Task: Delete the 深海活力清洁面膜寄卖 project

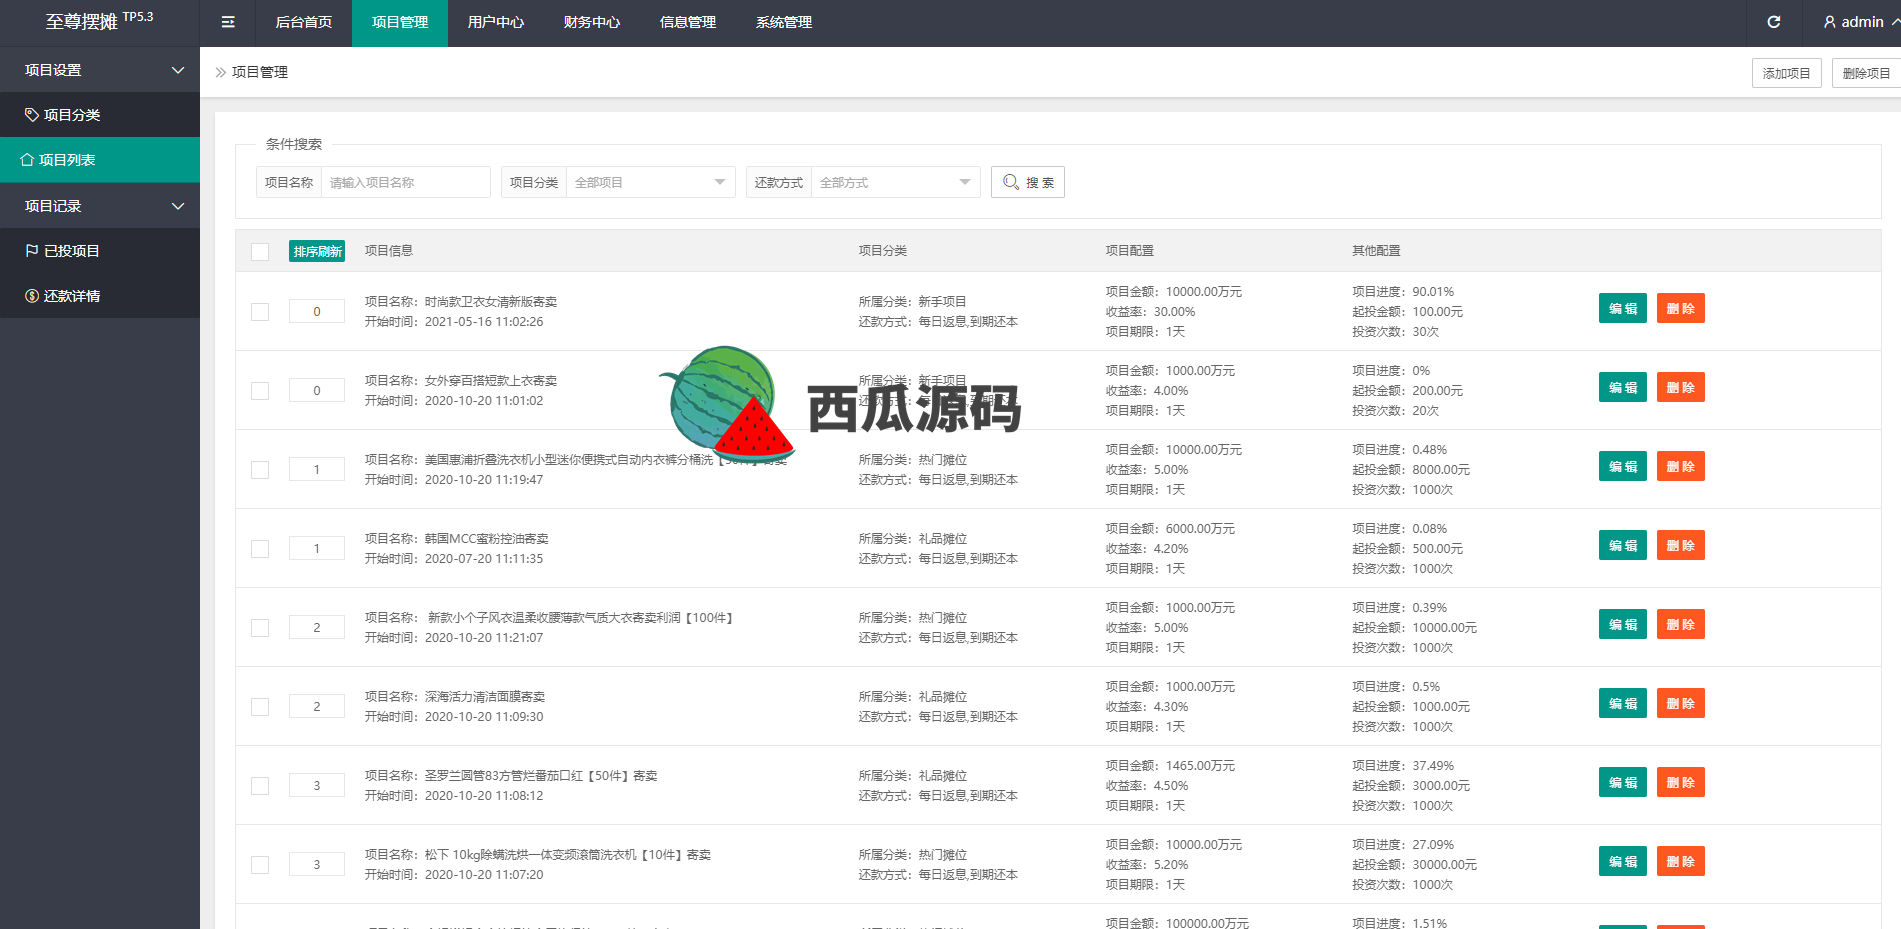Action: point(1681,703)
